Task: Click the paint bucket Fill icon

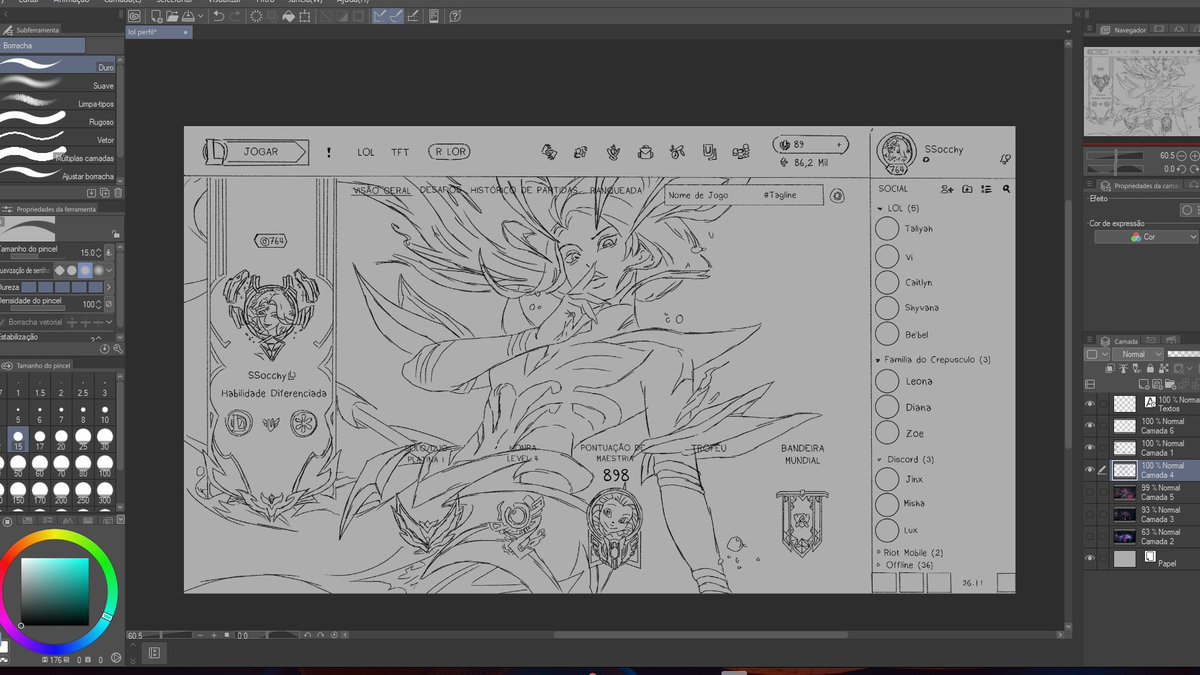Action: (289, 16)
